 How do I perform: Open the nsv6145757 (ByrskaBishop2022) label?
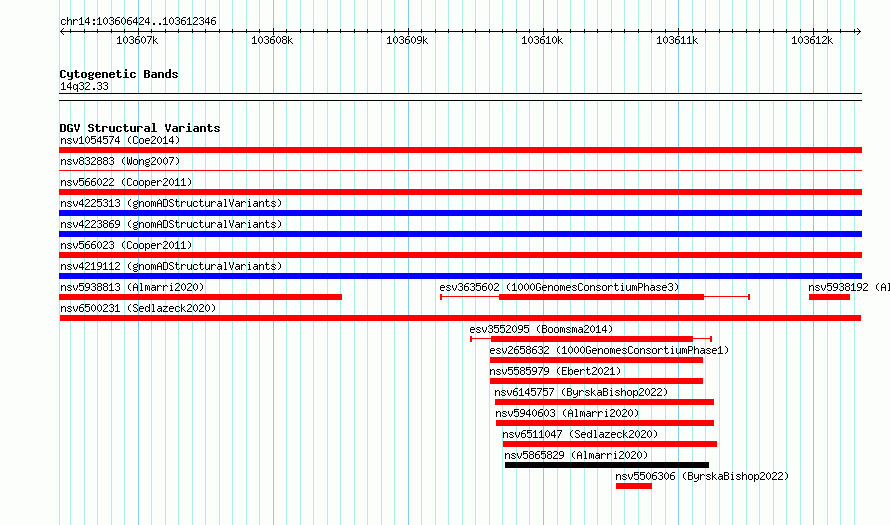click(581, 392)
